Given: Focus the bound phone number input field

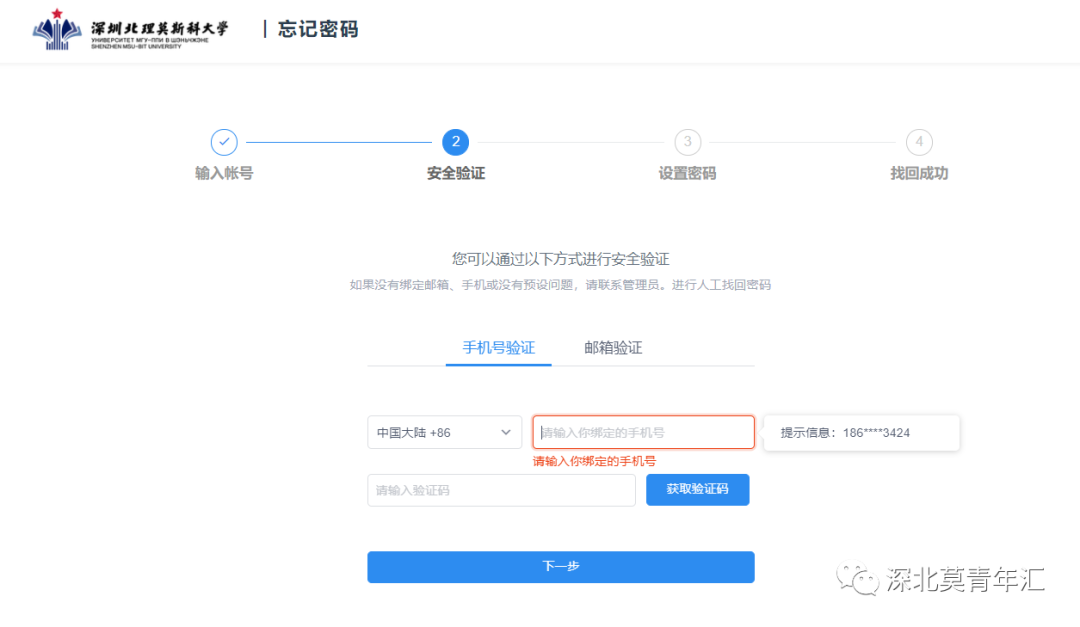Looking at the screenshot, I should point(643,433).
